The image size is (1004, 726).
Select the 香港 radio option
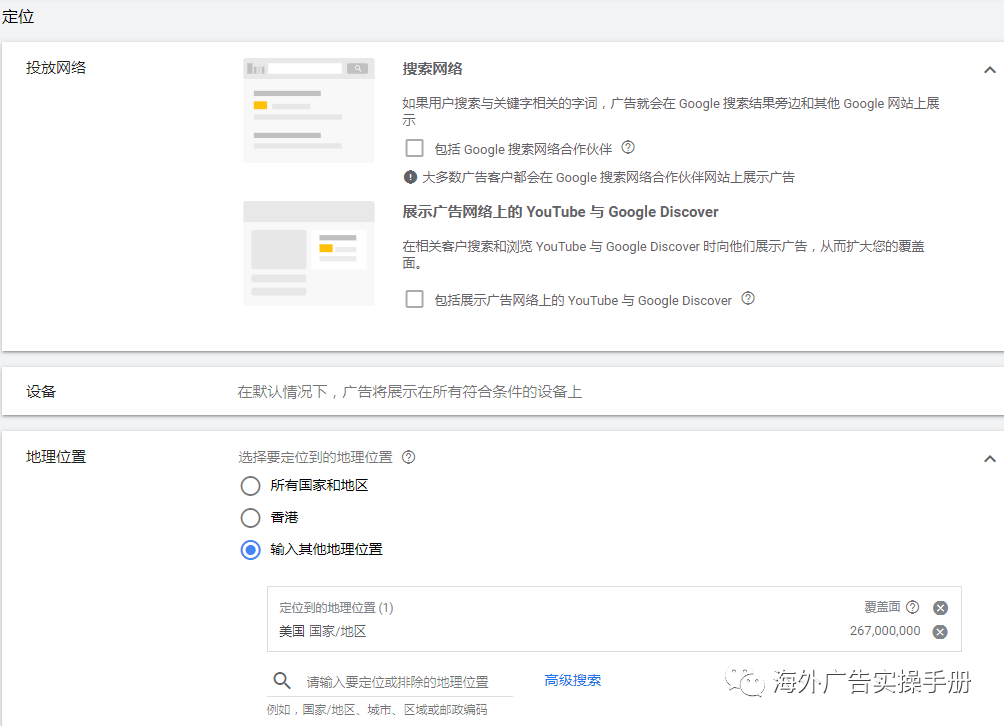coord(251,518)
